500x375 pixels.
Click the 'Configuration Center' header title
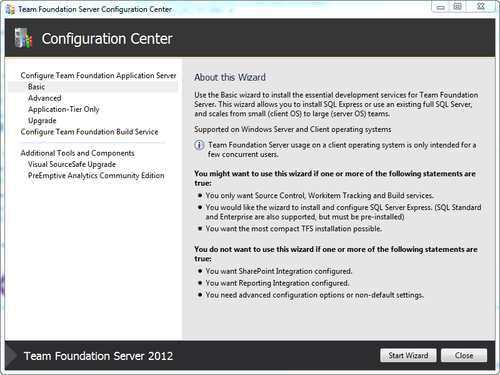click(x=107, y=39)
